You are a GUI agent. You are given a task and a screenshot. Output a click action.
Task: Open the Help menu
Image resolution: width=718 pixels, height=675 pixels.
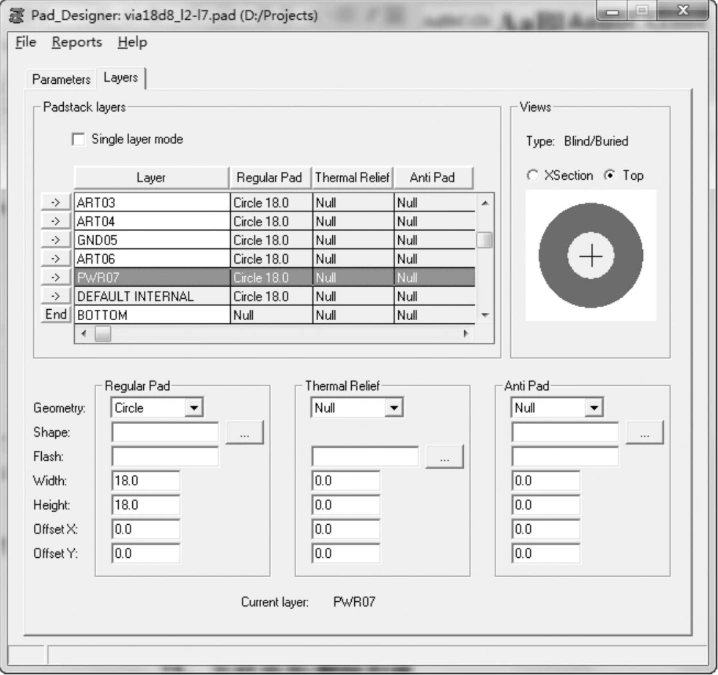132,42
